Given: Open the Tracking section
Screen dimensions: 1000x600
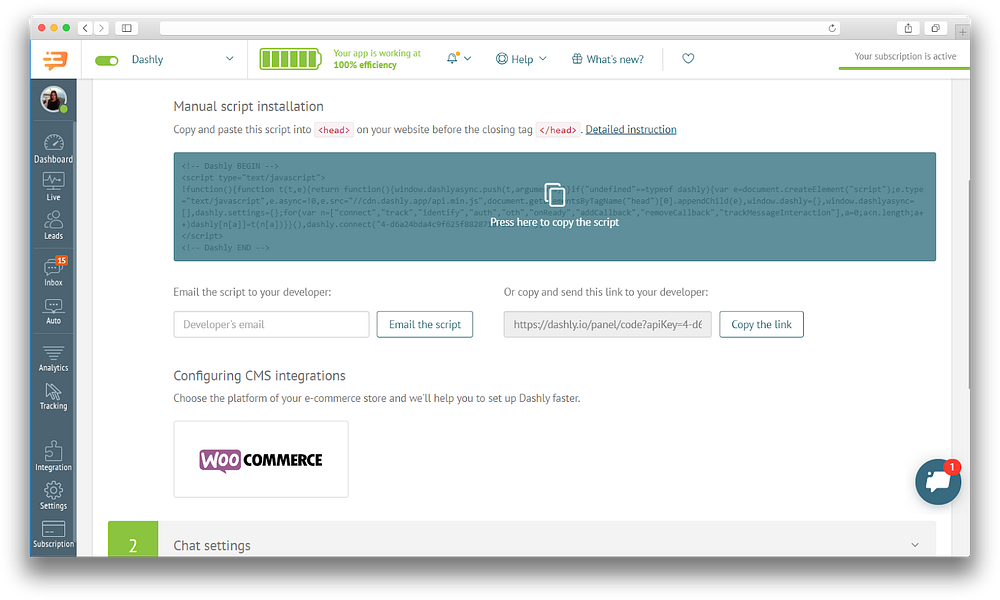Looking at the screenshot, I should pos(54,396).
